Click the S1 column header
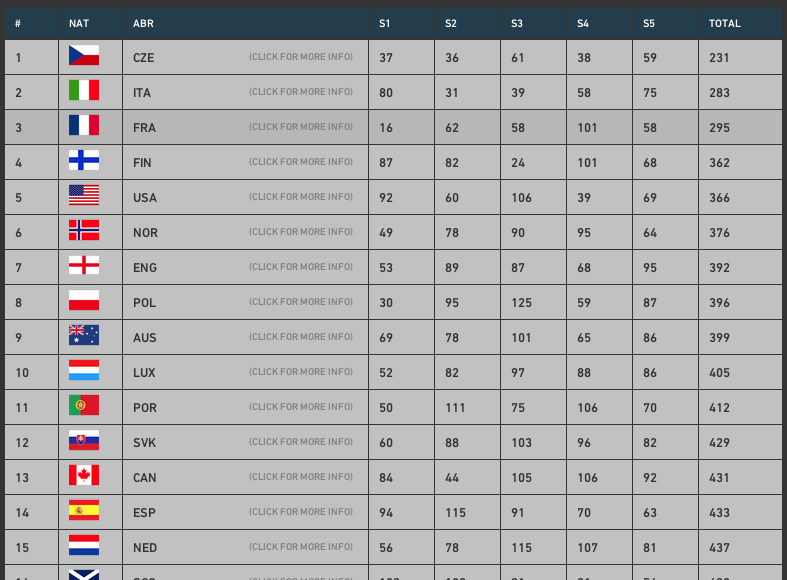The image size is (787, 580). [x=384, y=24]
